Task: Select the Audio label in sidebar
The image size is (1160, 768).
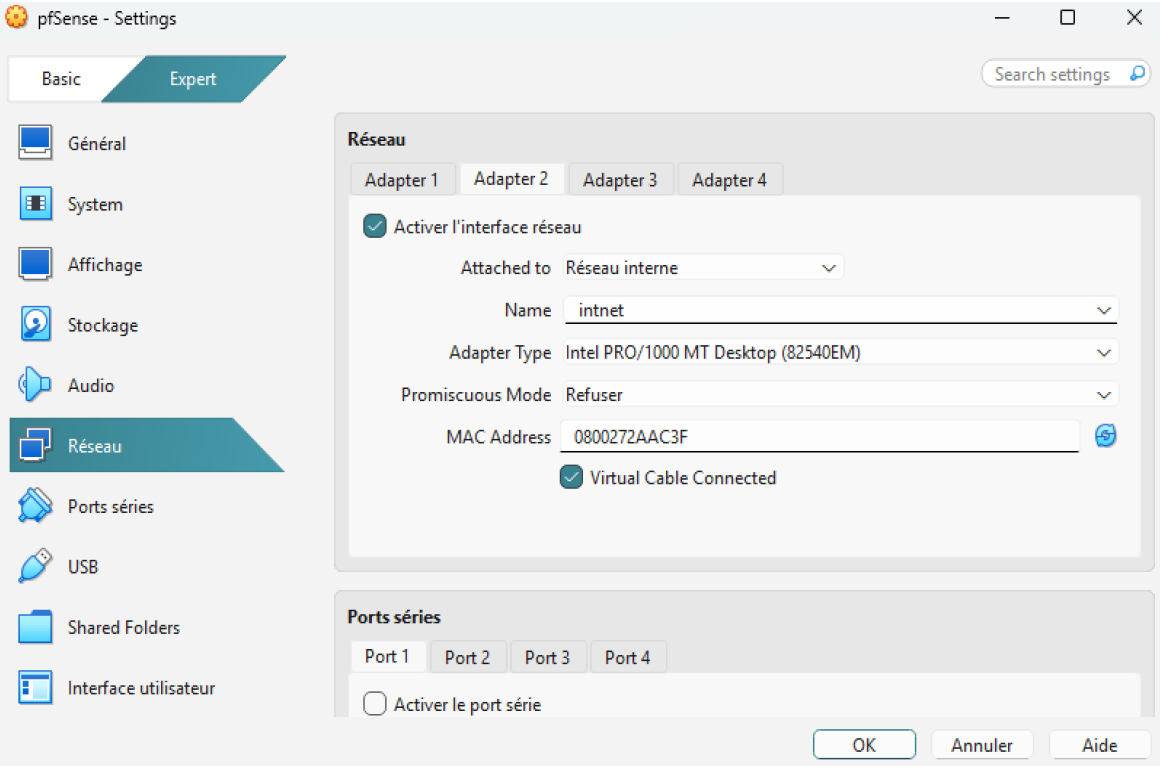Action: [91, 385]
